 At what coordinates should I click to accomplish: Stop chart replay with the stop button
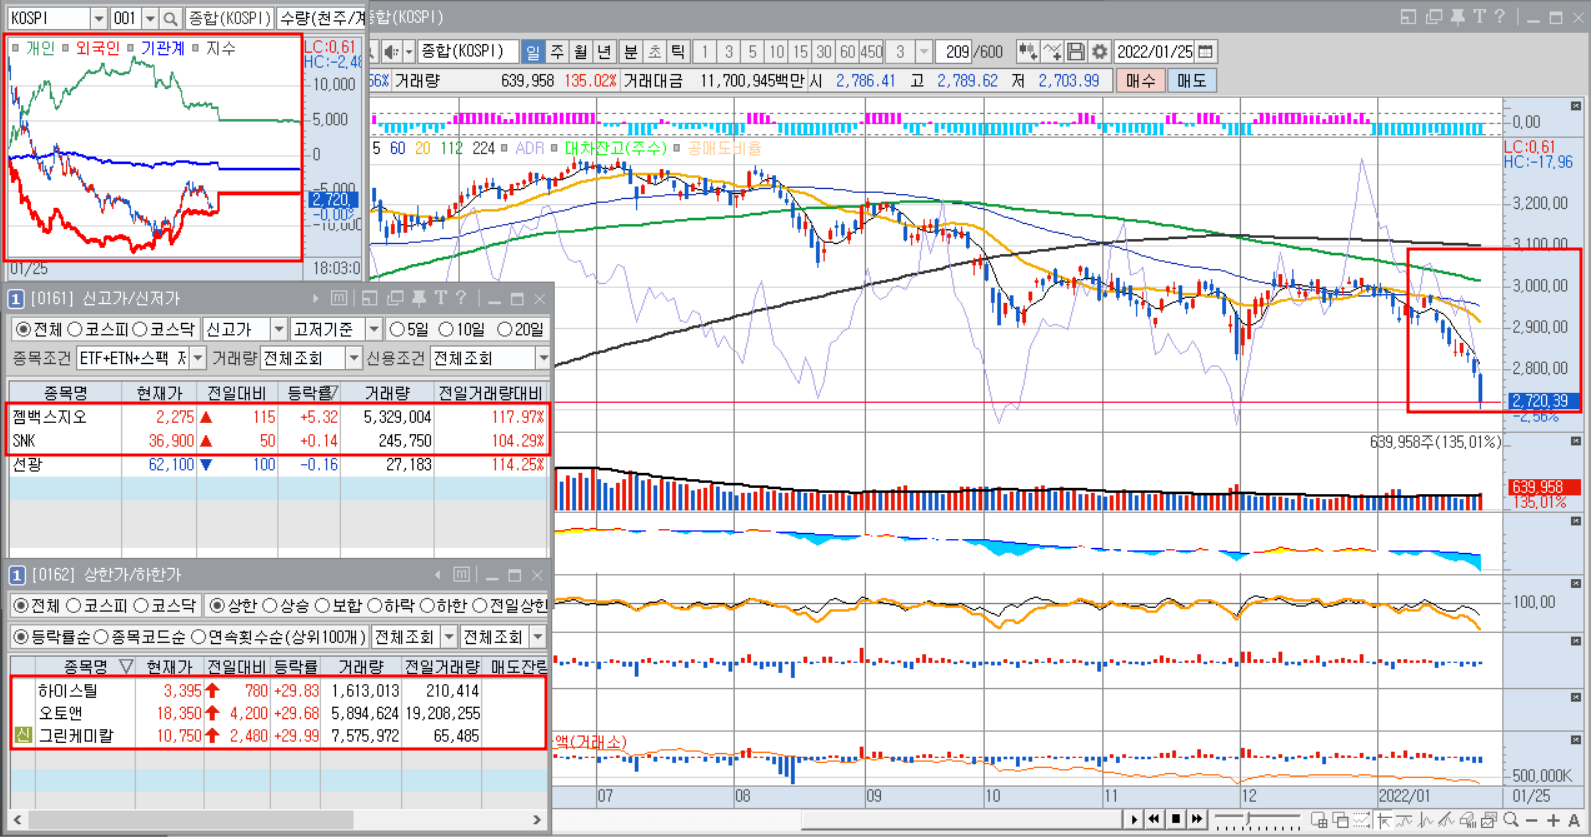tap(1176, 819)
